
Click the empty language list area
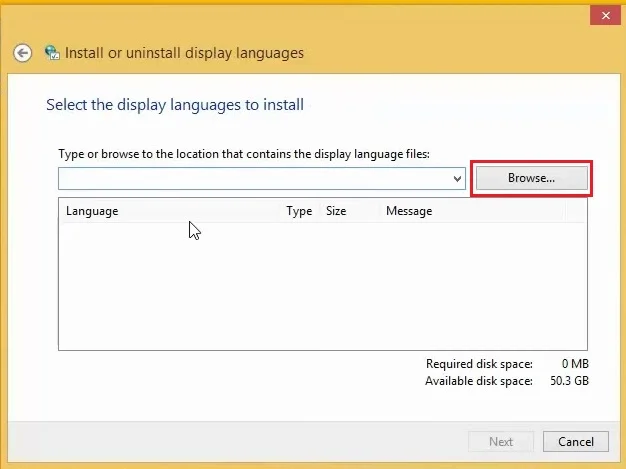point(323,286)
